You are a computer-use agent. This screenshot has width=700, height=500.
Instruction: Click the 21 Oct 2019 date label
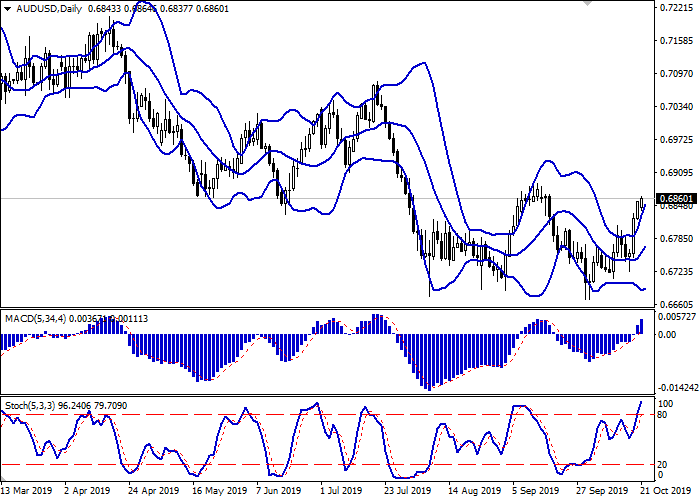(x=657, y=491)
